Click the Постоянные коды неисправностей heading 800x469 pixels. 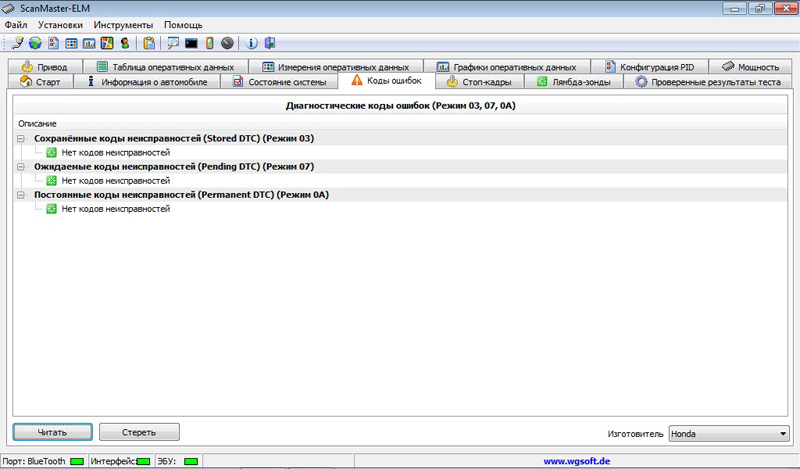pyautogui.click(x=182, y=194)
